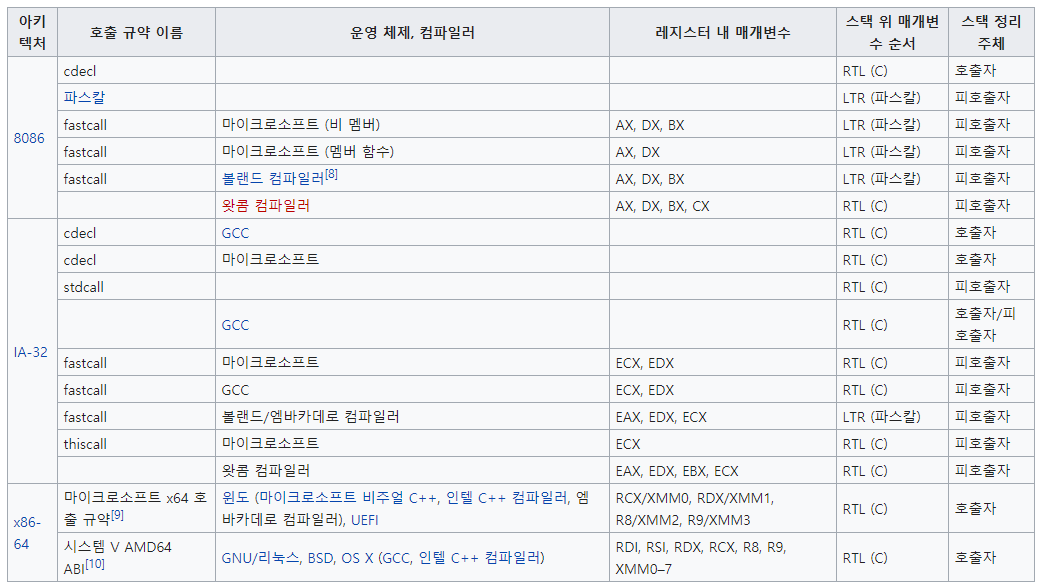
Task: Open footnote [9] after 마이크로소프트 x64 호출 규약
Action: click(x=117, y=515)
